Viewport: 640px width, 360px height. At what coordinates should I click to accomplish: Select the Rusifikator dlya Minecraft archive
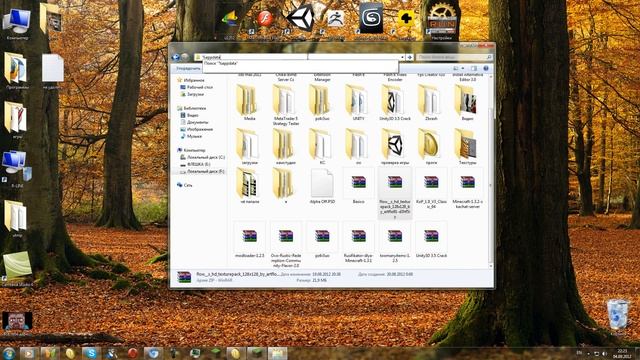coord(358,242)
